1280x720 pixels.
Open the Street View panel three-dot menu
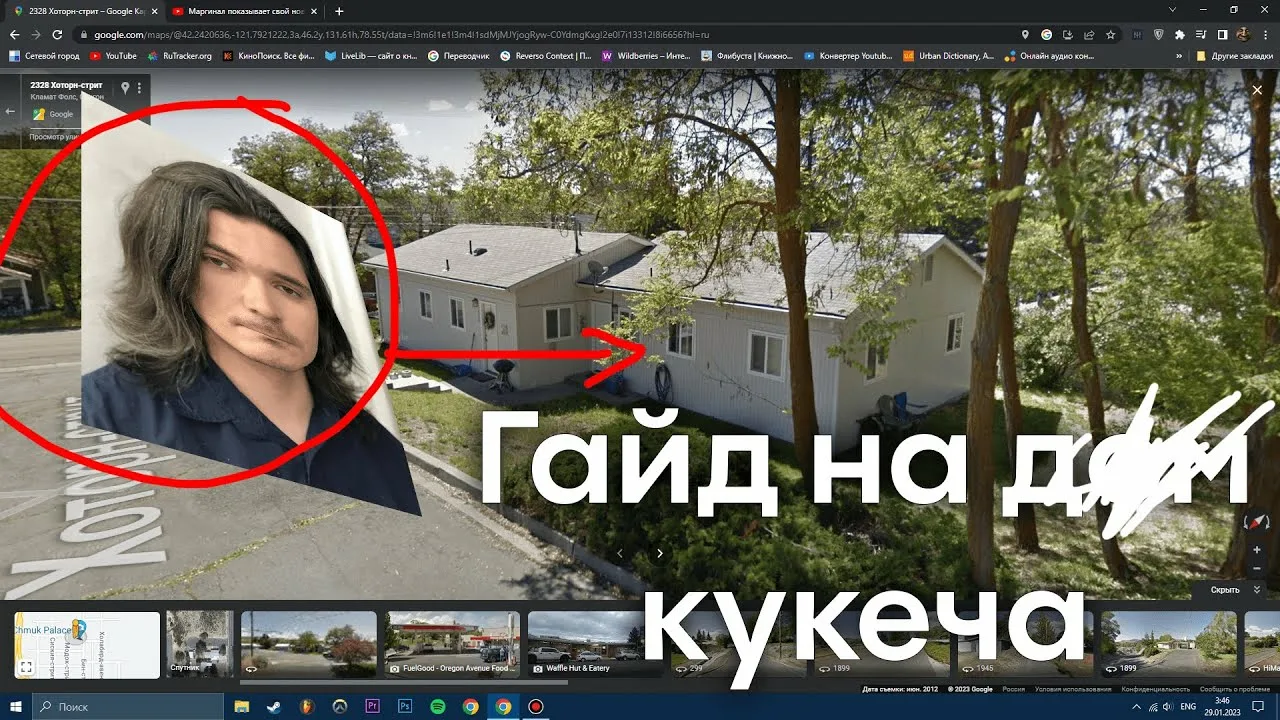click(x=139, y=88)
